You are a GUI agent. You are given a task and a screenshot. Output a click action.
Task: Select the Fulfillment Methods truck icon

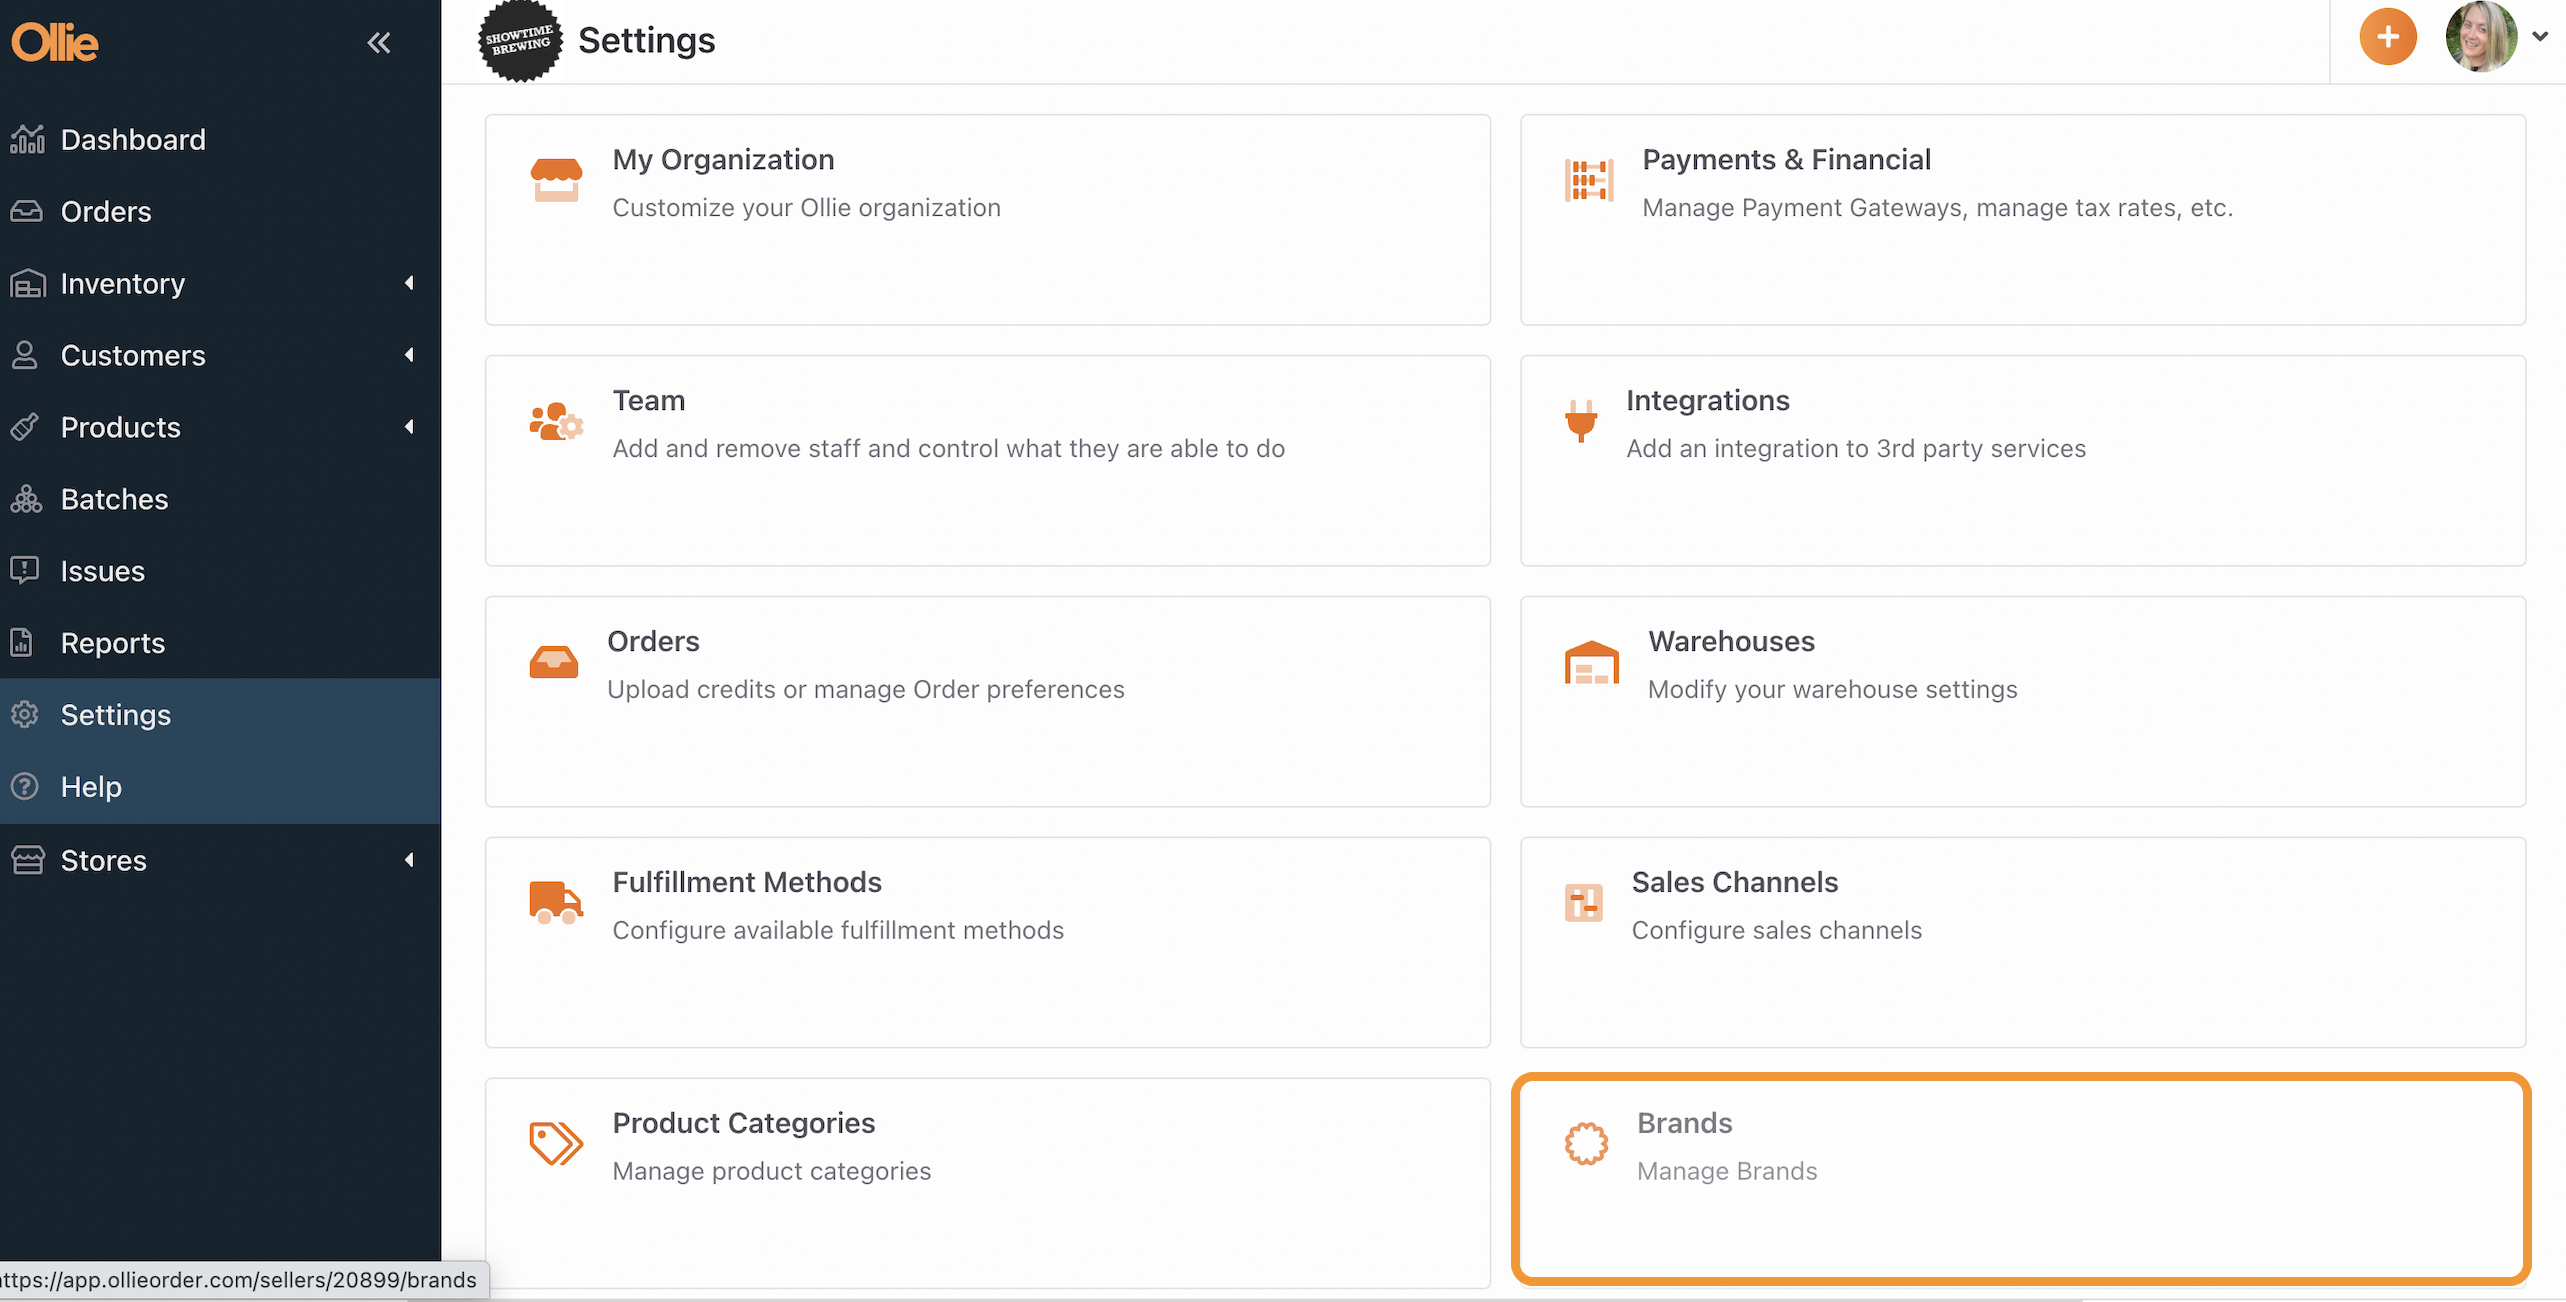point(556,903)
